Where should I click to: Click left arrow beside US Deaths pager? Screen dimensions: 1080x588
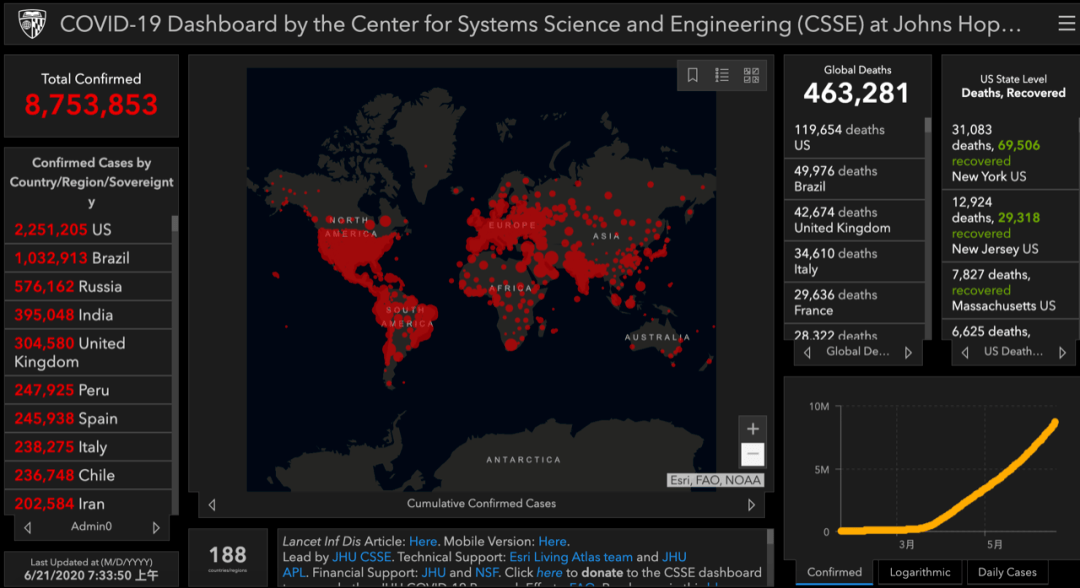(x=965, y=353)
